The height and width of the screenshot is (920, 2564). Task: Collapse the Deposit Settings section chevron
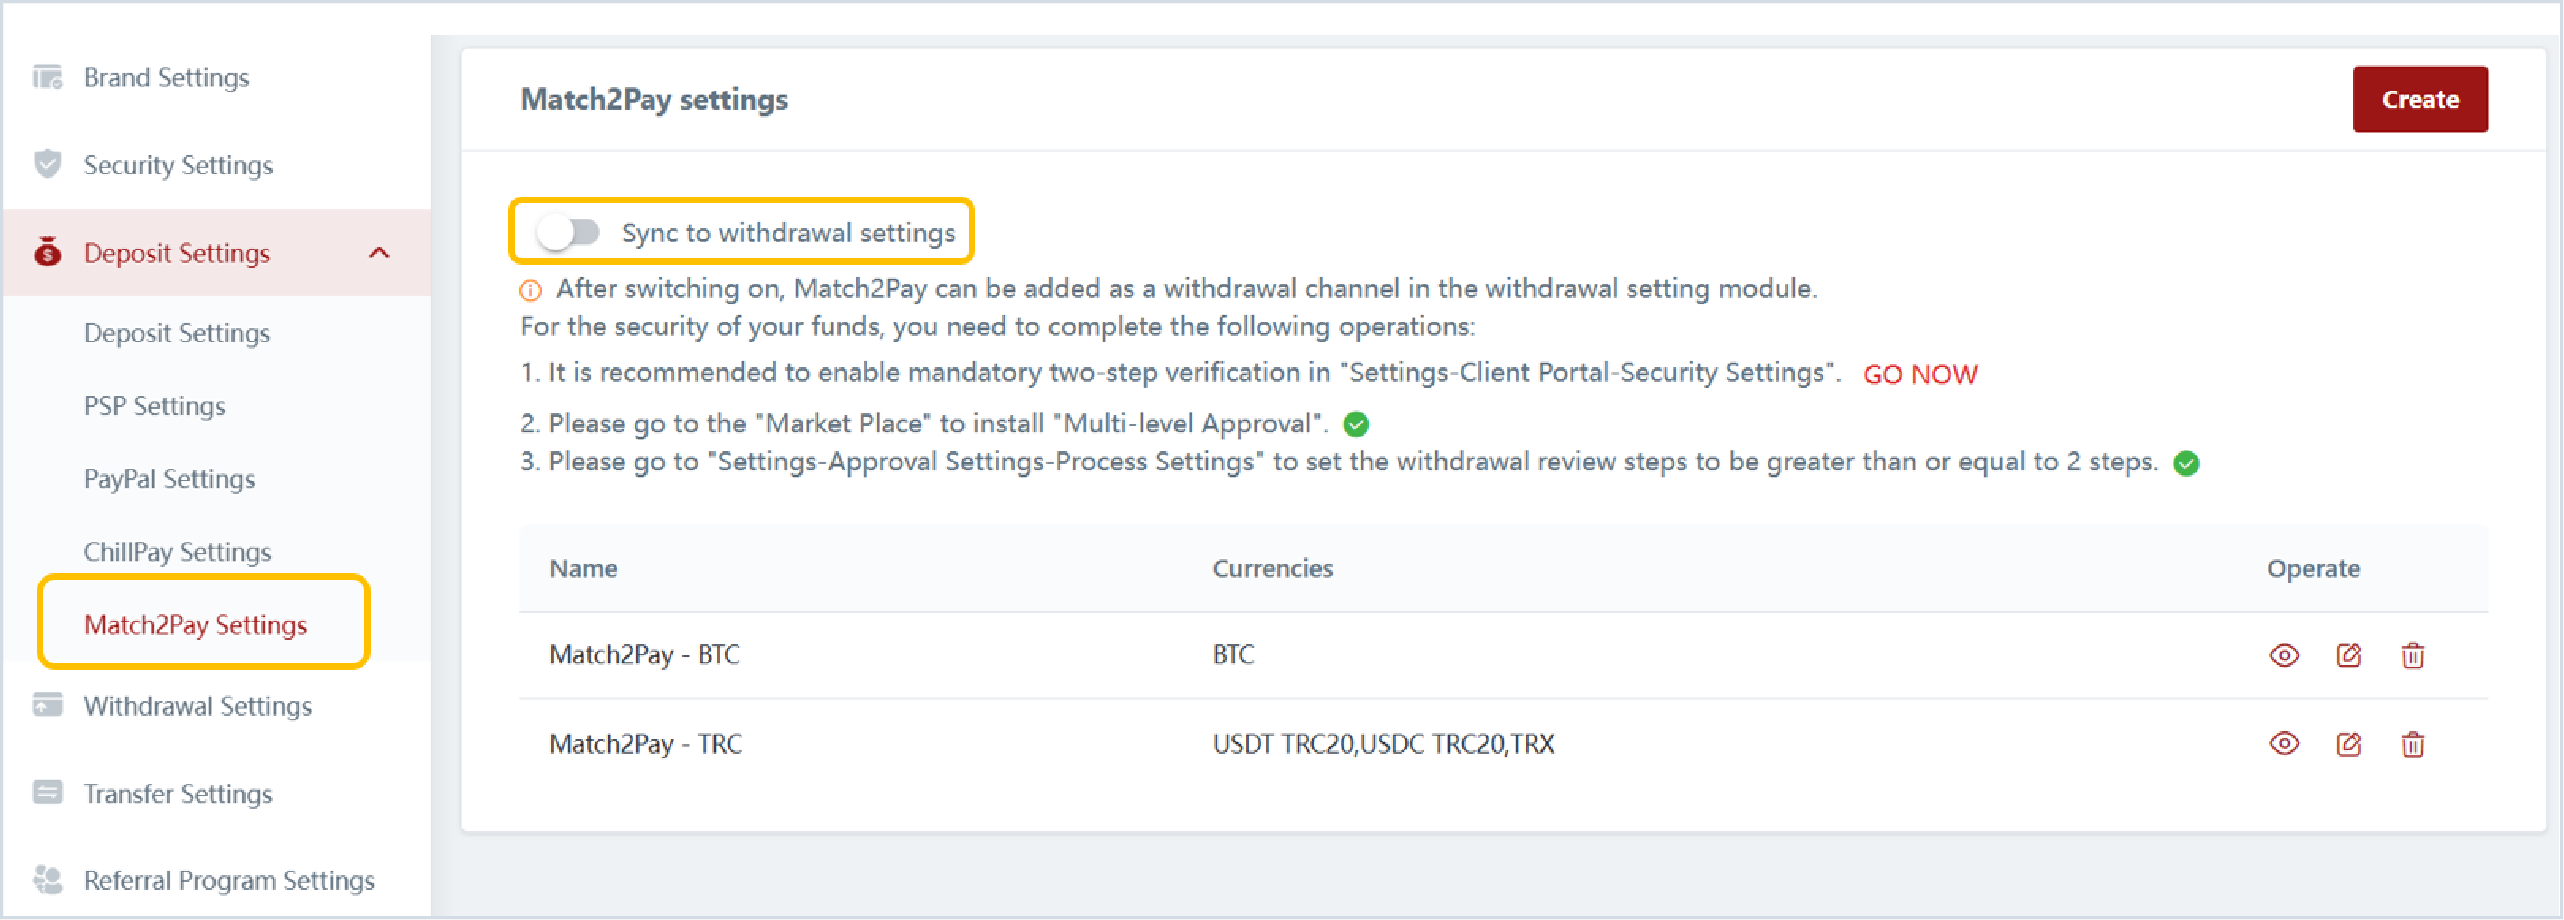point(379,253)
